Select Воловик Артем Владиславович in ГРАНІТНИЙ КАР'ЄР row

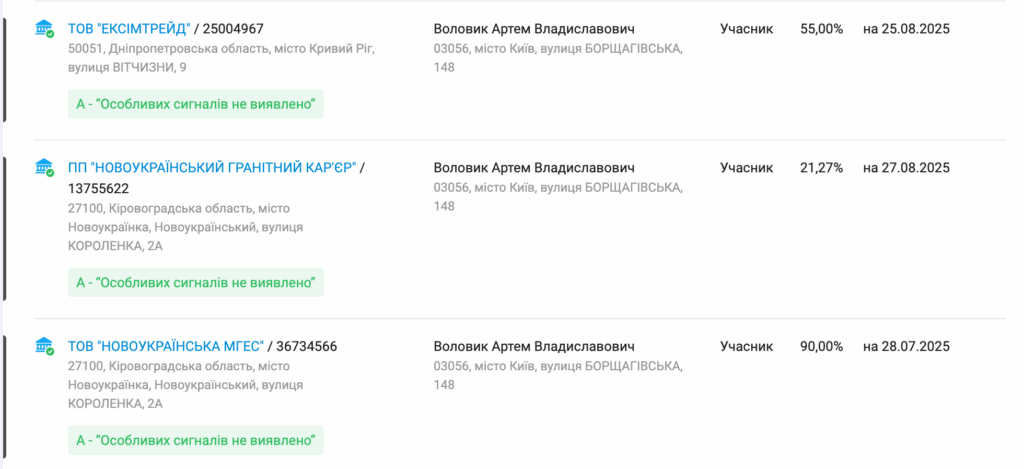tap(534, 168)
